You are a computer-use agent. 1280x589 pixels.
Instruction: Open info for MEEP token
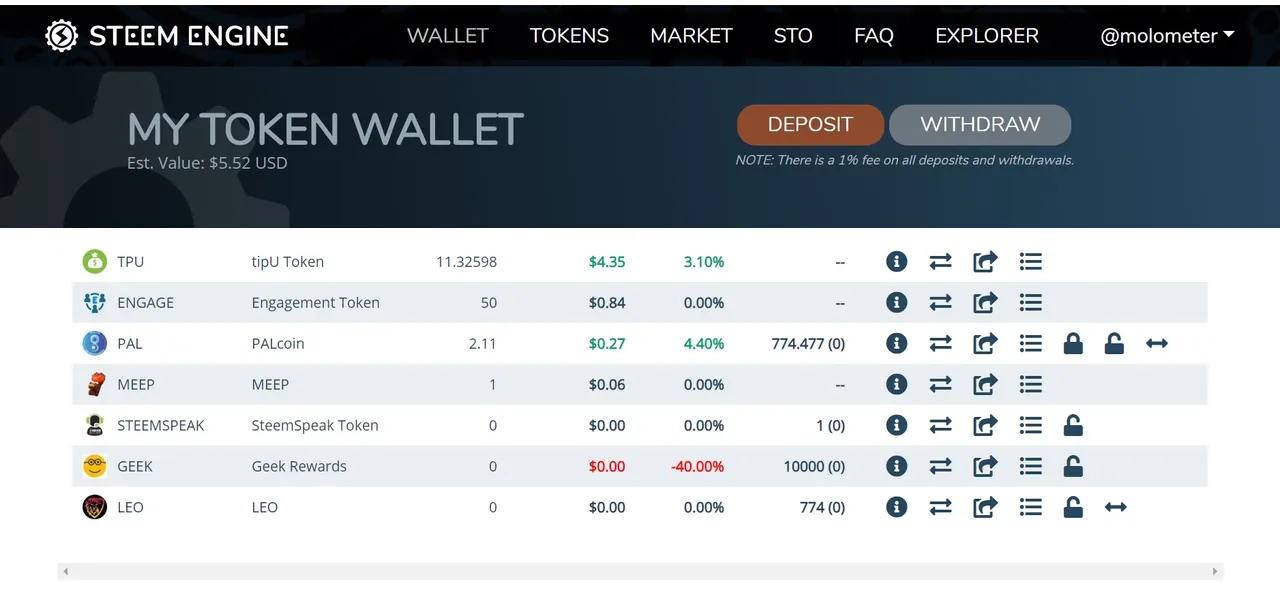(897, 385)
